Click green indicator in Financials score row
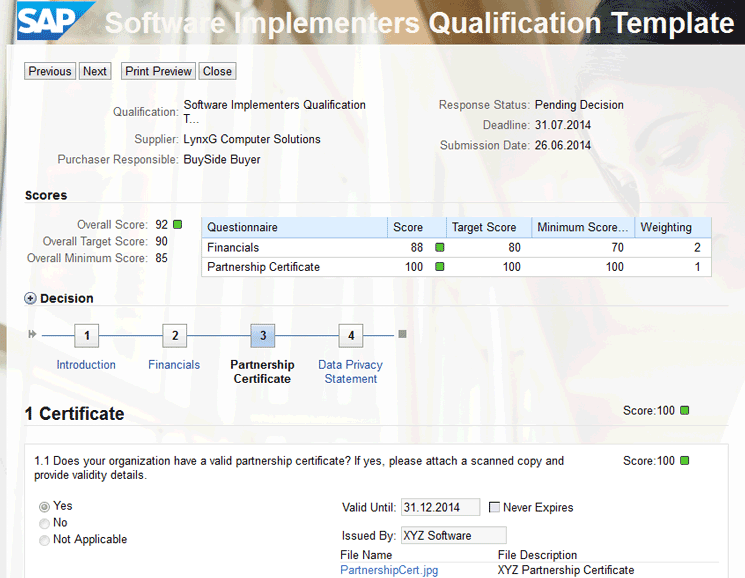745x578 pixels. [x=439, y=248]
